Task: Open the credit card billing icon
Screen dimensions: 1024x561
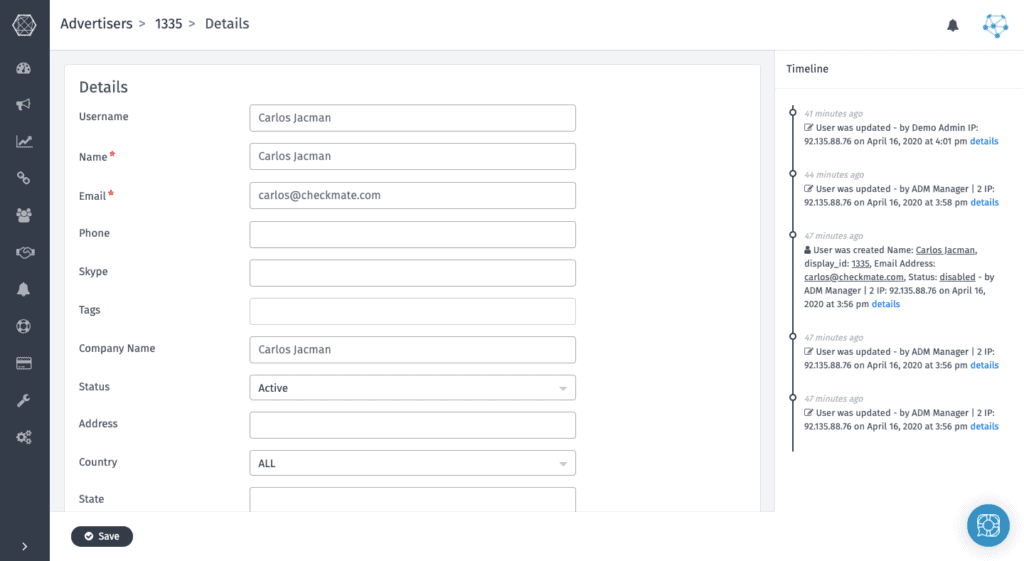Action: pos(24,363)
